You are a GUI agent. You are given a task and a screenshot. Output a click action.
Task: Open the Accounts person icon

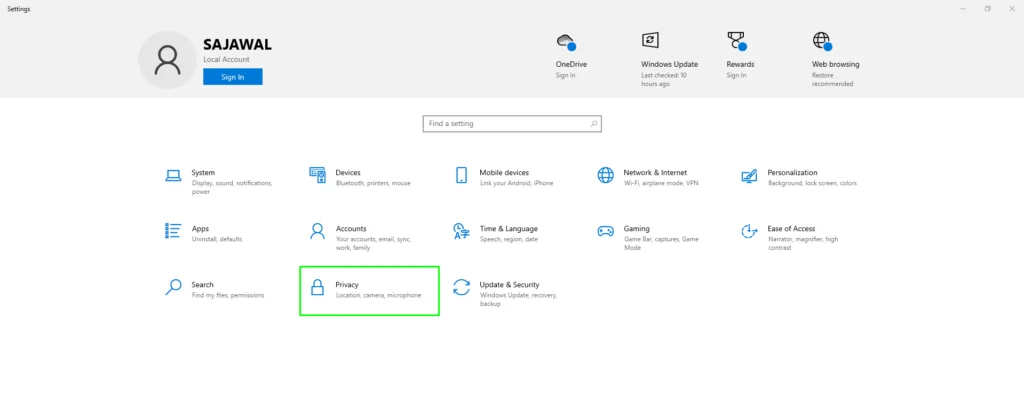pos(317,231)
